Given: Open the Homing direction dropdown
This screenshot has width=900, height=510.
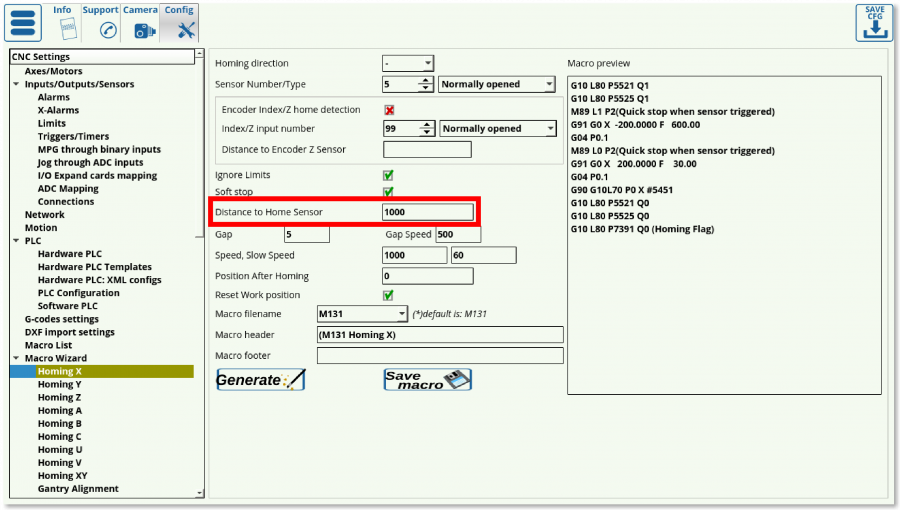Looking at the screenshot, I should 408,63.
